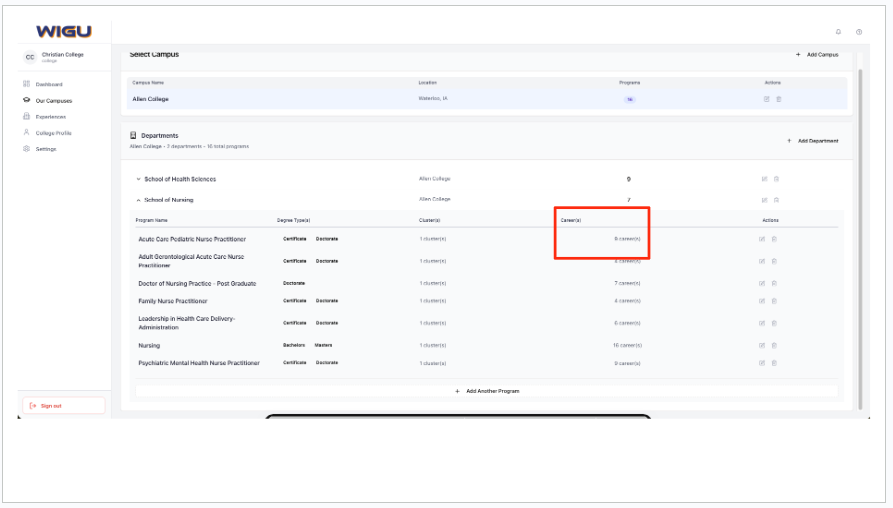This screenshot has width=893, height=508.
Task: Delete the School of Nursing department
Action: tap(776, 200)
